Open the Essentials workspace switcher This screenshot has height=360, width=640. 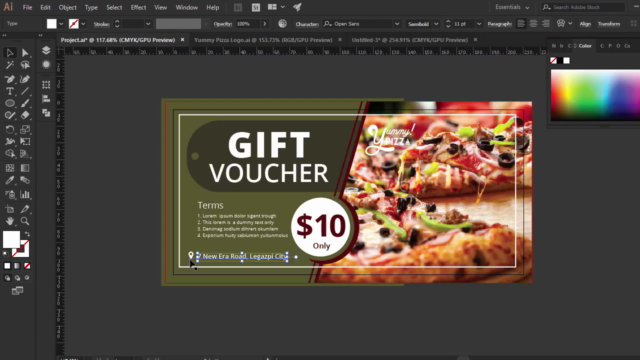[x=512, y=7]
